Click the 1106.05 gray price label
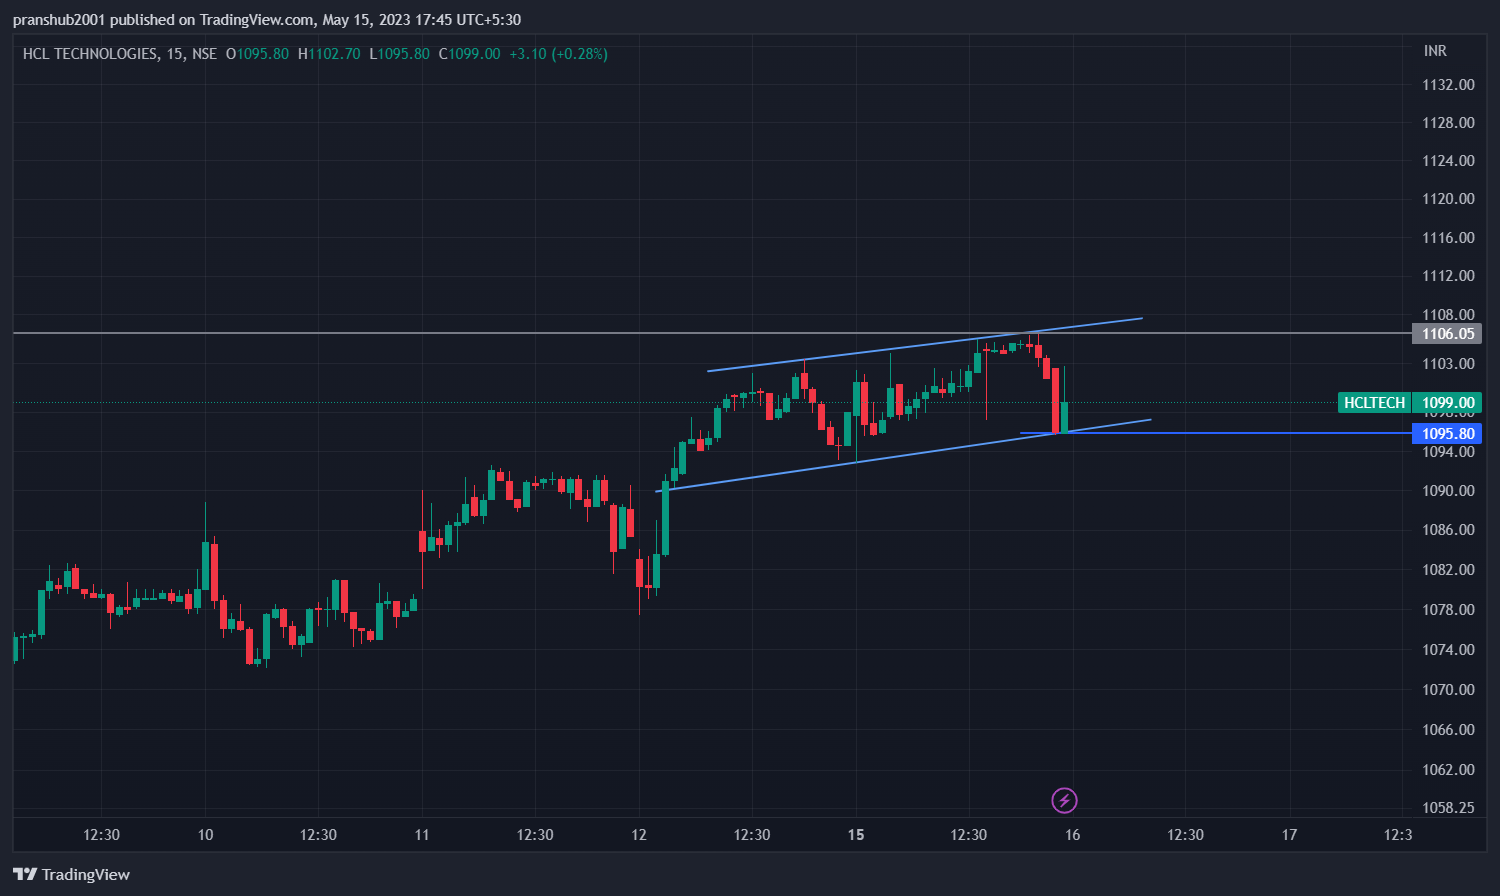 pos(1447,333)
